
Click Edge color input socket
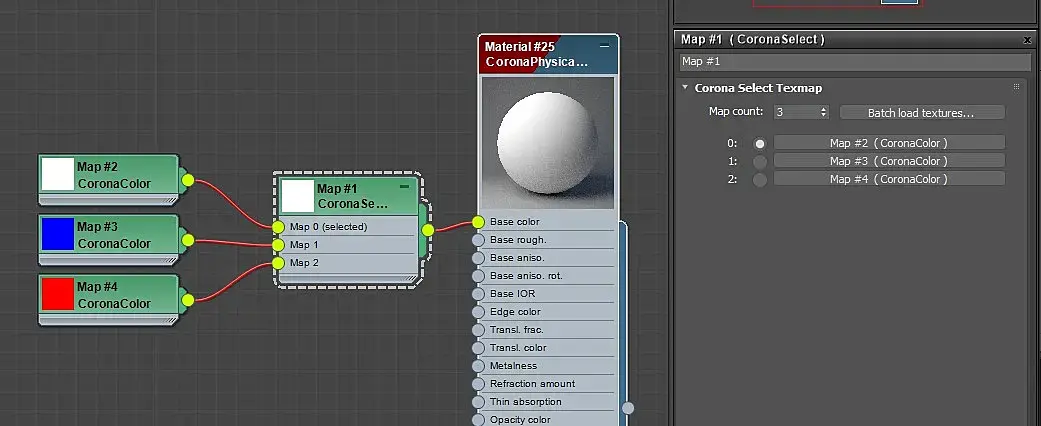(x=478, y=311)
